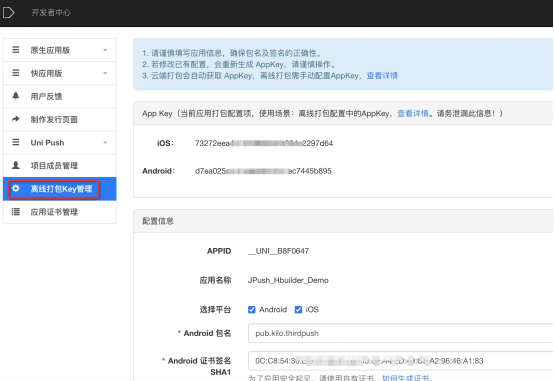Click the list icon beside Uni Push

(x=16, y=142)
